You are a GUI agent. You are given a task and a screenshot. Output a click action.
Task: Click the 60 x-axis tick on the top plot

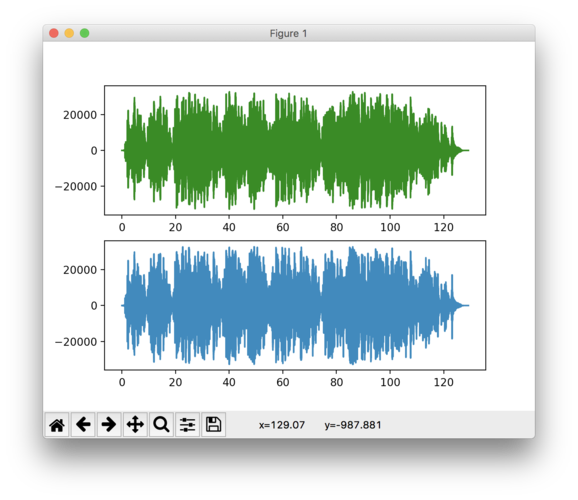pos(283,227)
